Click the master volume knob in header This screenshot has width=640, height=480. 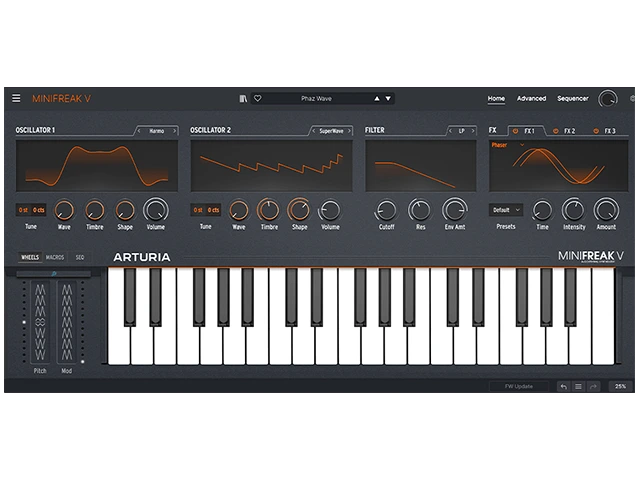(x=608, y=99)
